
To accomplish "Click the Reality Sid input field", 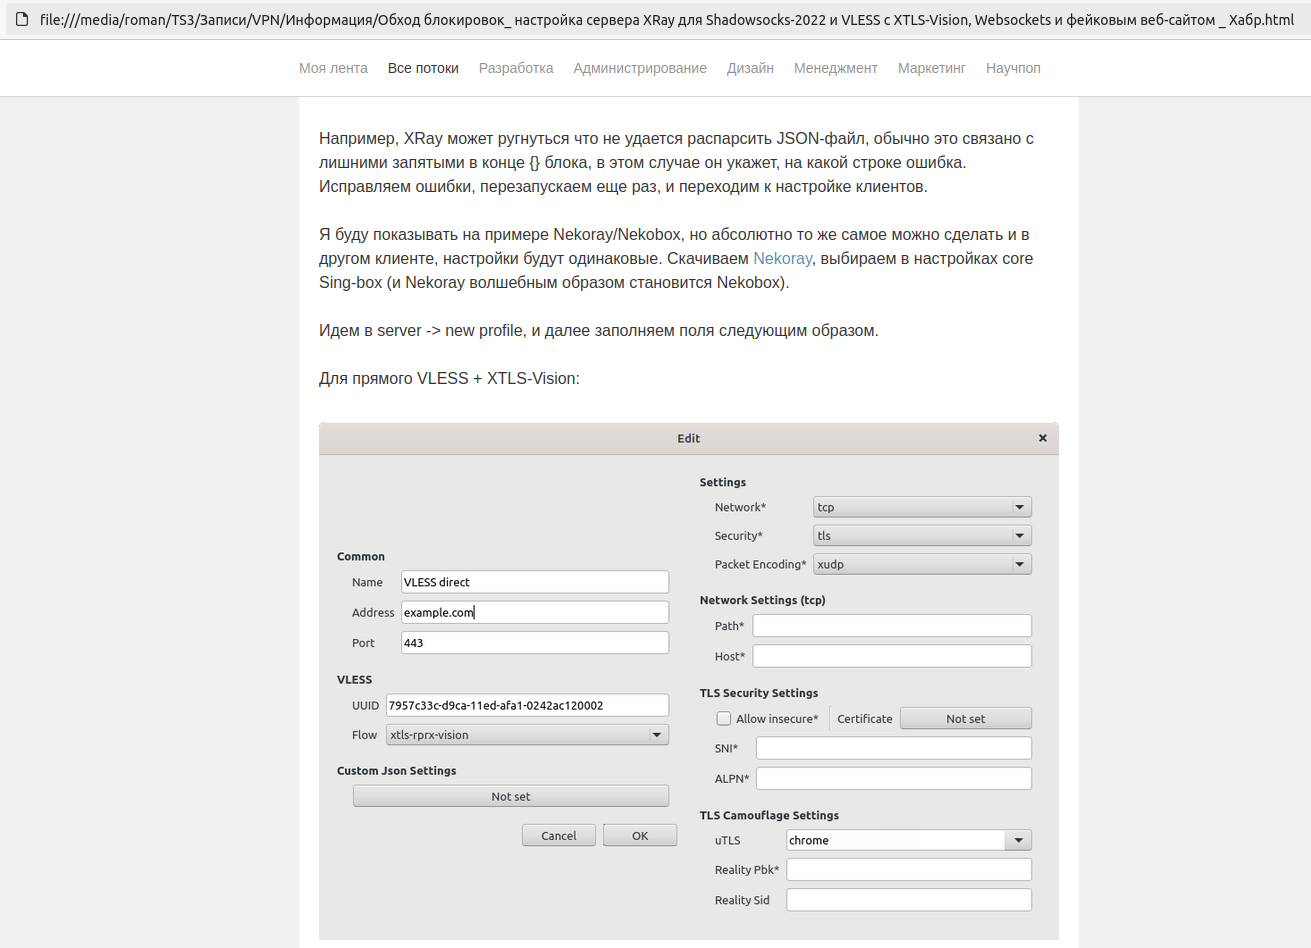I will 909,900.
